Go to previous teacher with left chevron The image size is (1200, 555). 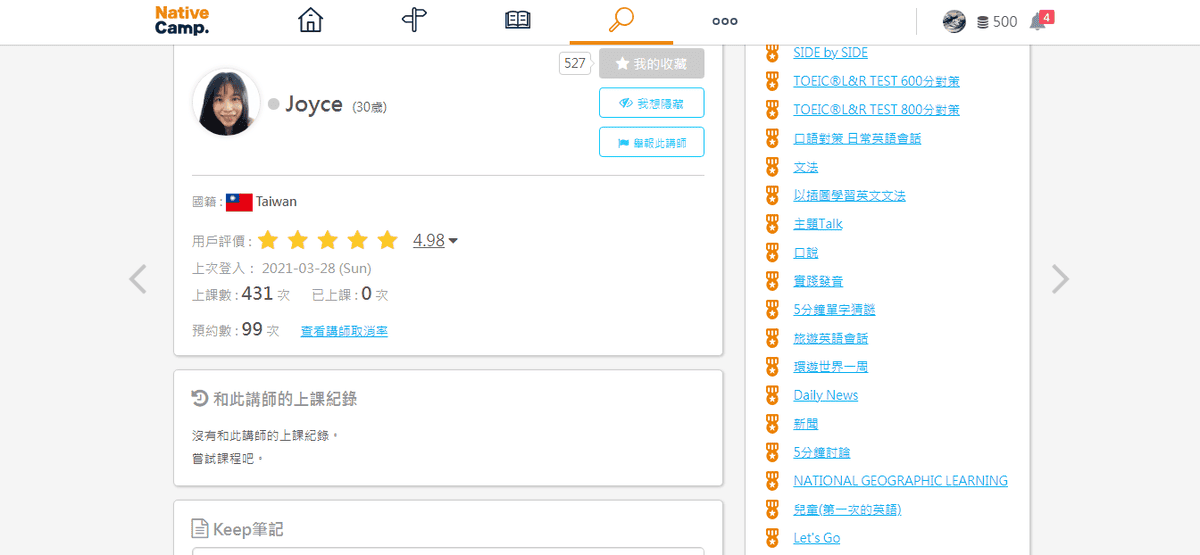tap(138, 279)
